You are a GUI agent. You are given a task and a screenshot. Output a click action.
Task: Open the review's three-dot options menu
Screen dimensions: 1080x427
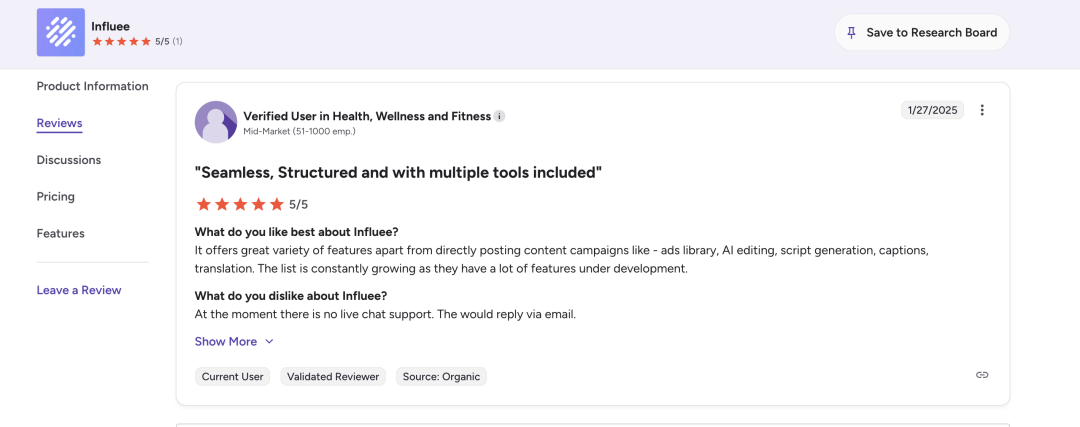[982, 110]
